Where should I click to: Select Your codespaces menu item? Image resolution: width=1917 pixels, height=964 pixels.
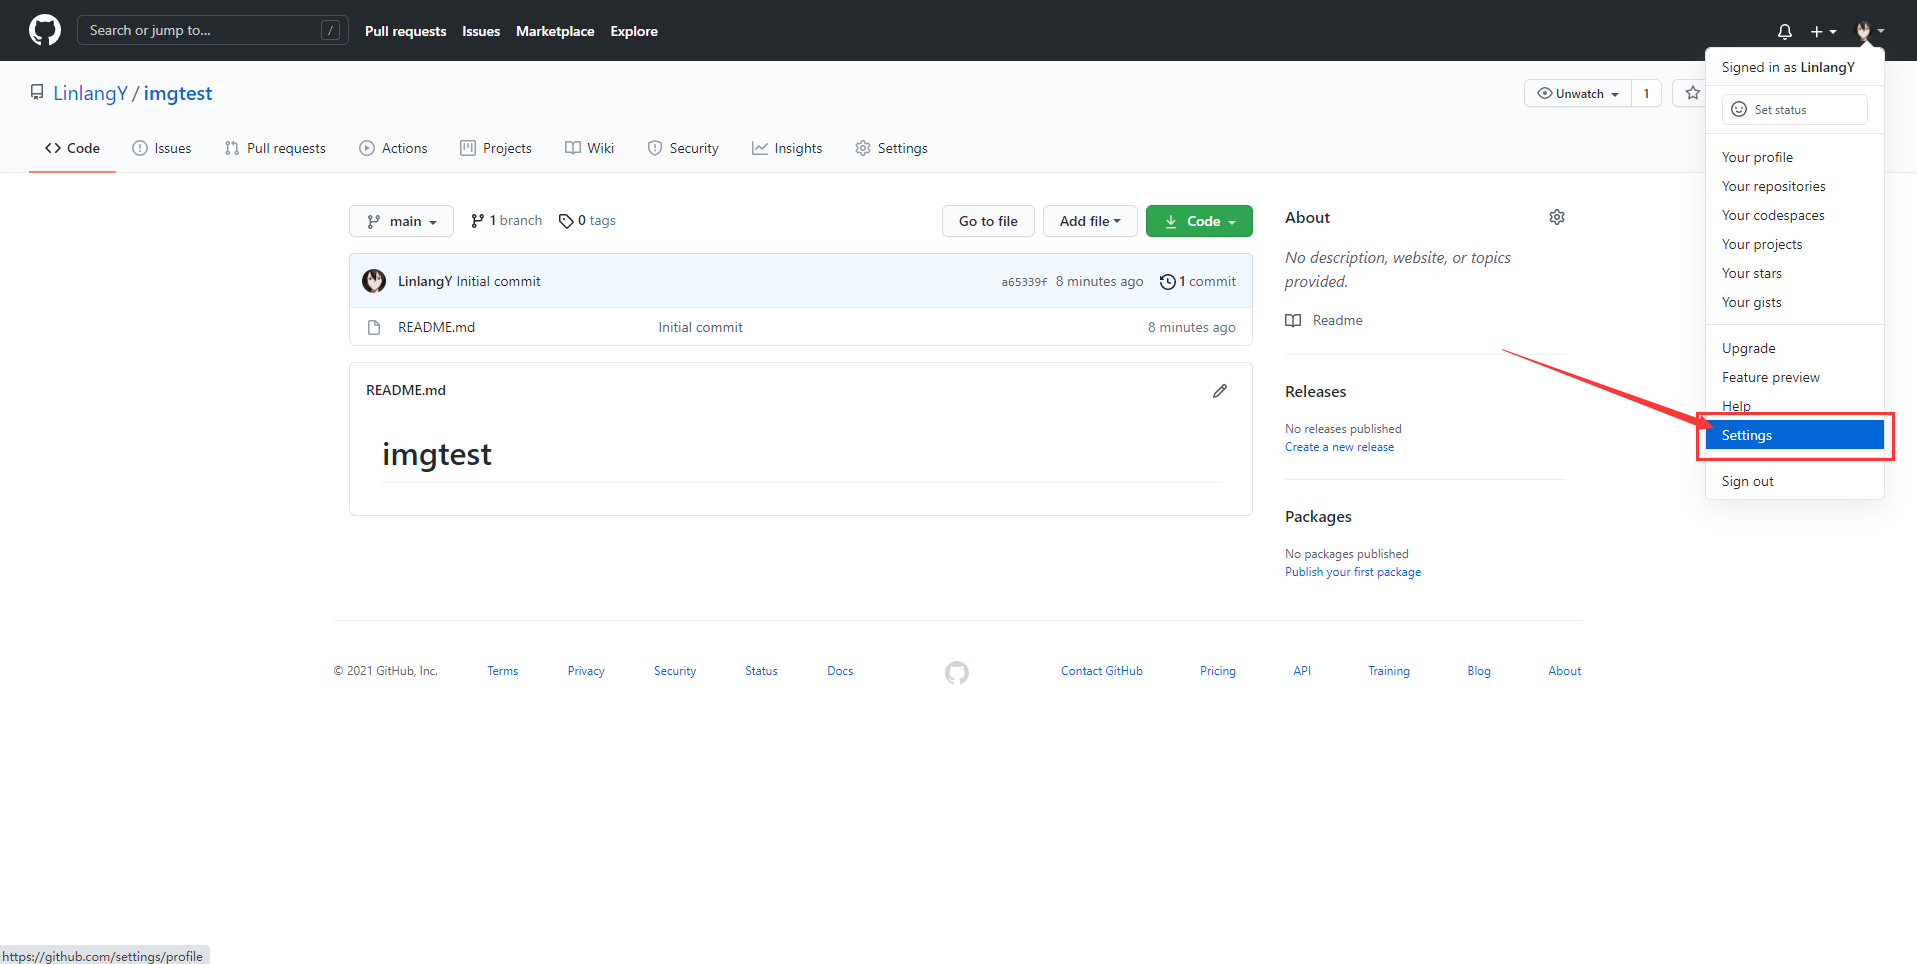1794,215
